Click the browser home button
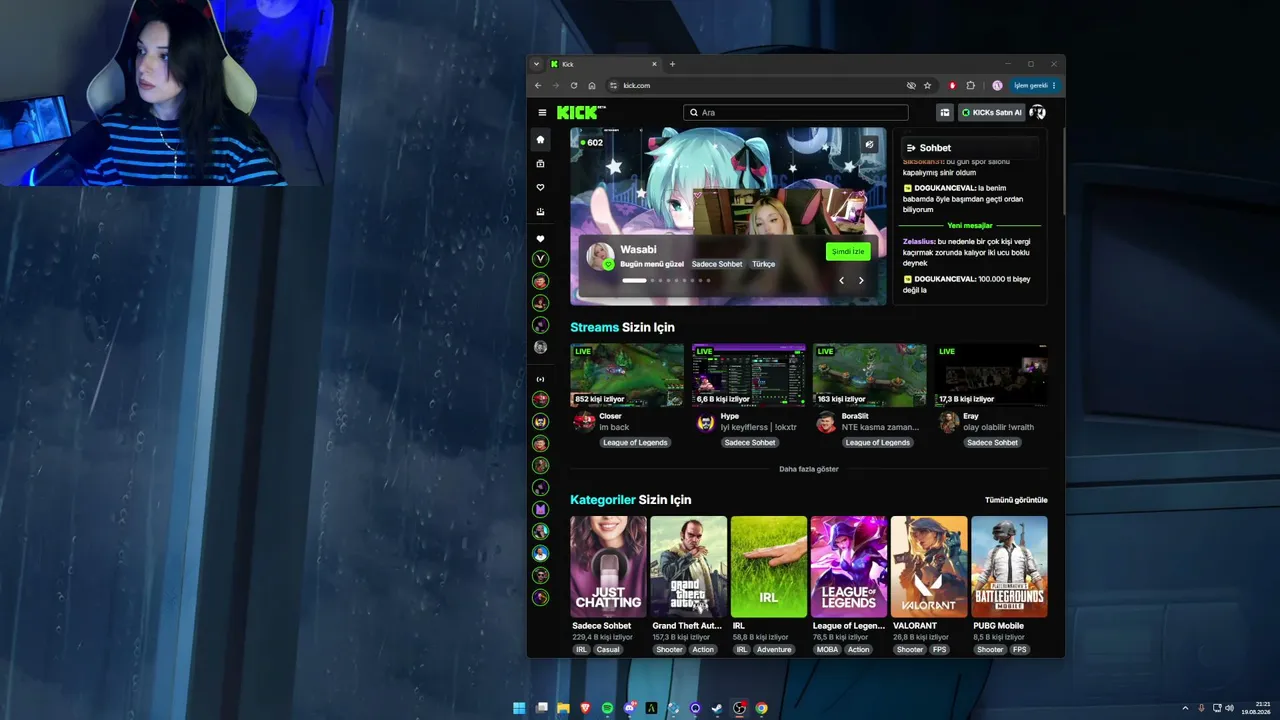 [592, 86]
